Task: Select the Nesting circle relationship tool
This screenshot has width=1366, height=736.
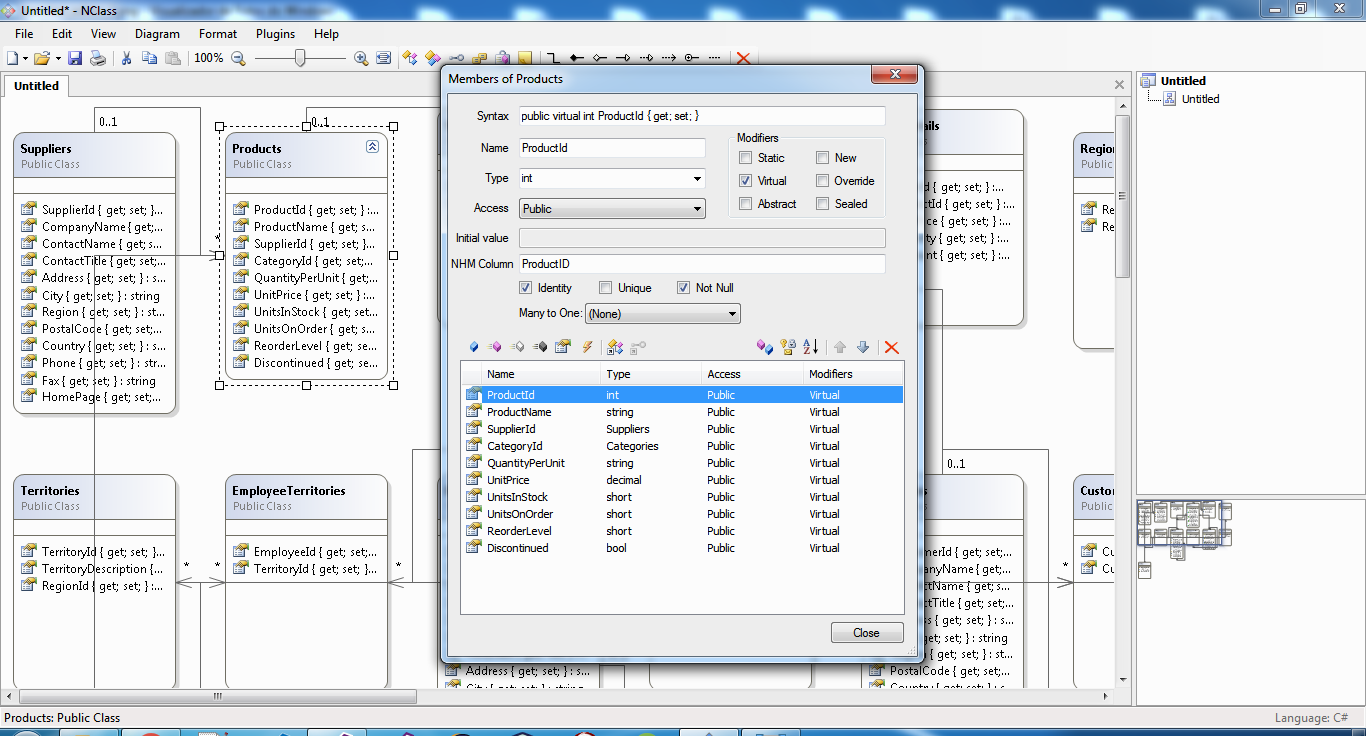Action: (691, 58)
